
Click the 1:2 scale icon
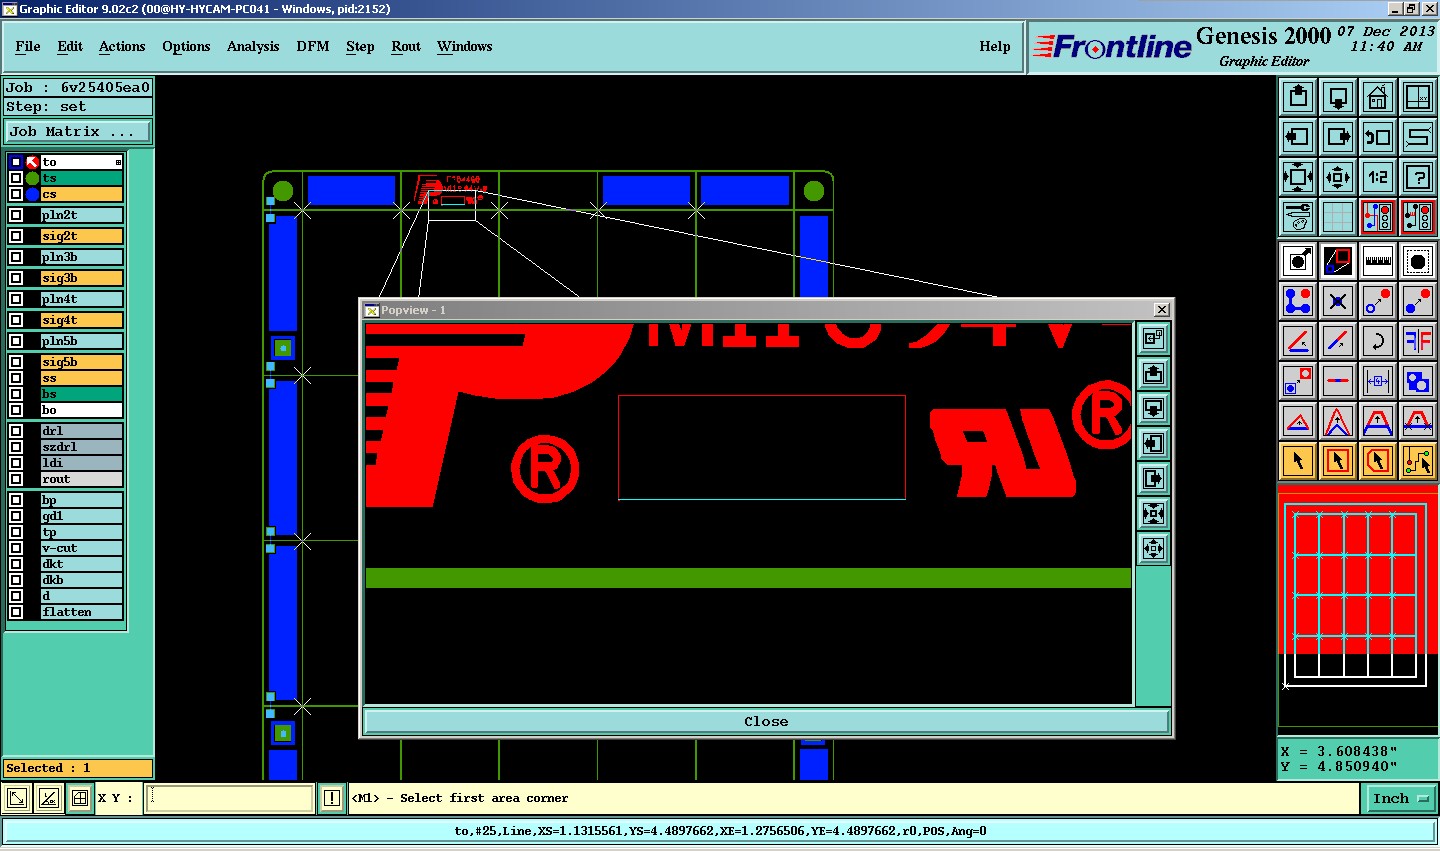click(x=1378, y=177)
